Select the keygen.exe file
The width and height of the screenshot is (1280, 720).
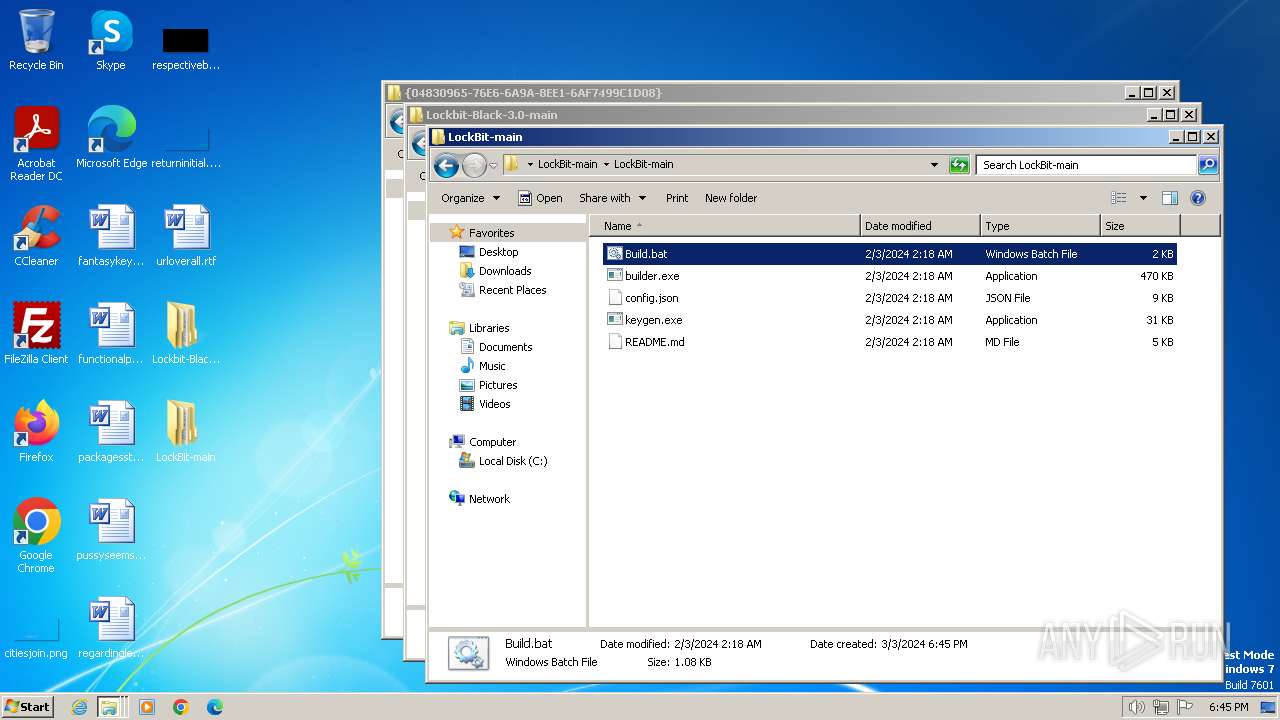tap(890, 320)
